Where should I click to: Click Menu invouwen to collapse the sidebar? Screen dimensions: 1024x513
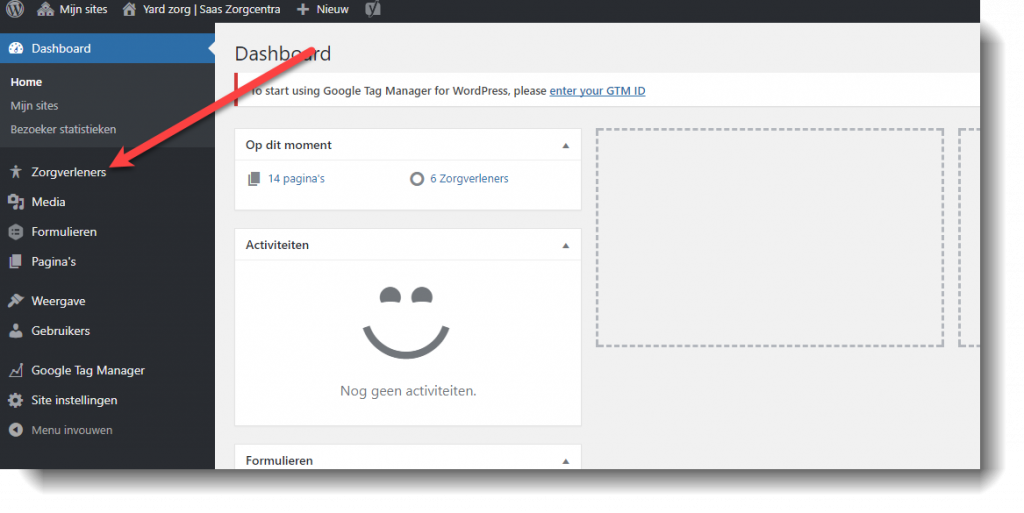tap(72, 430)
